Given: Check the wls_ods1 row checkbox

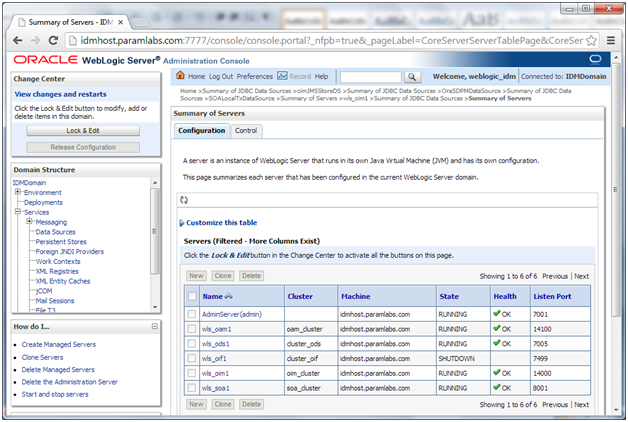Looking at the screenshot, I should pyautogui.click(x=192, y=344).
